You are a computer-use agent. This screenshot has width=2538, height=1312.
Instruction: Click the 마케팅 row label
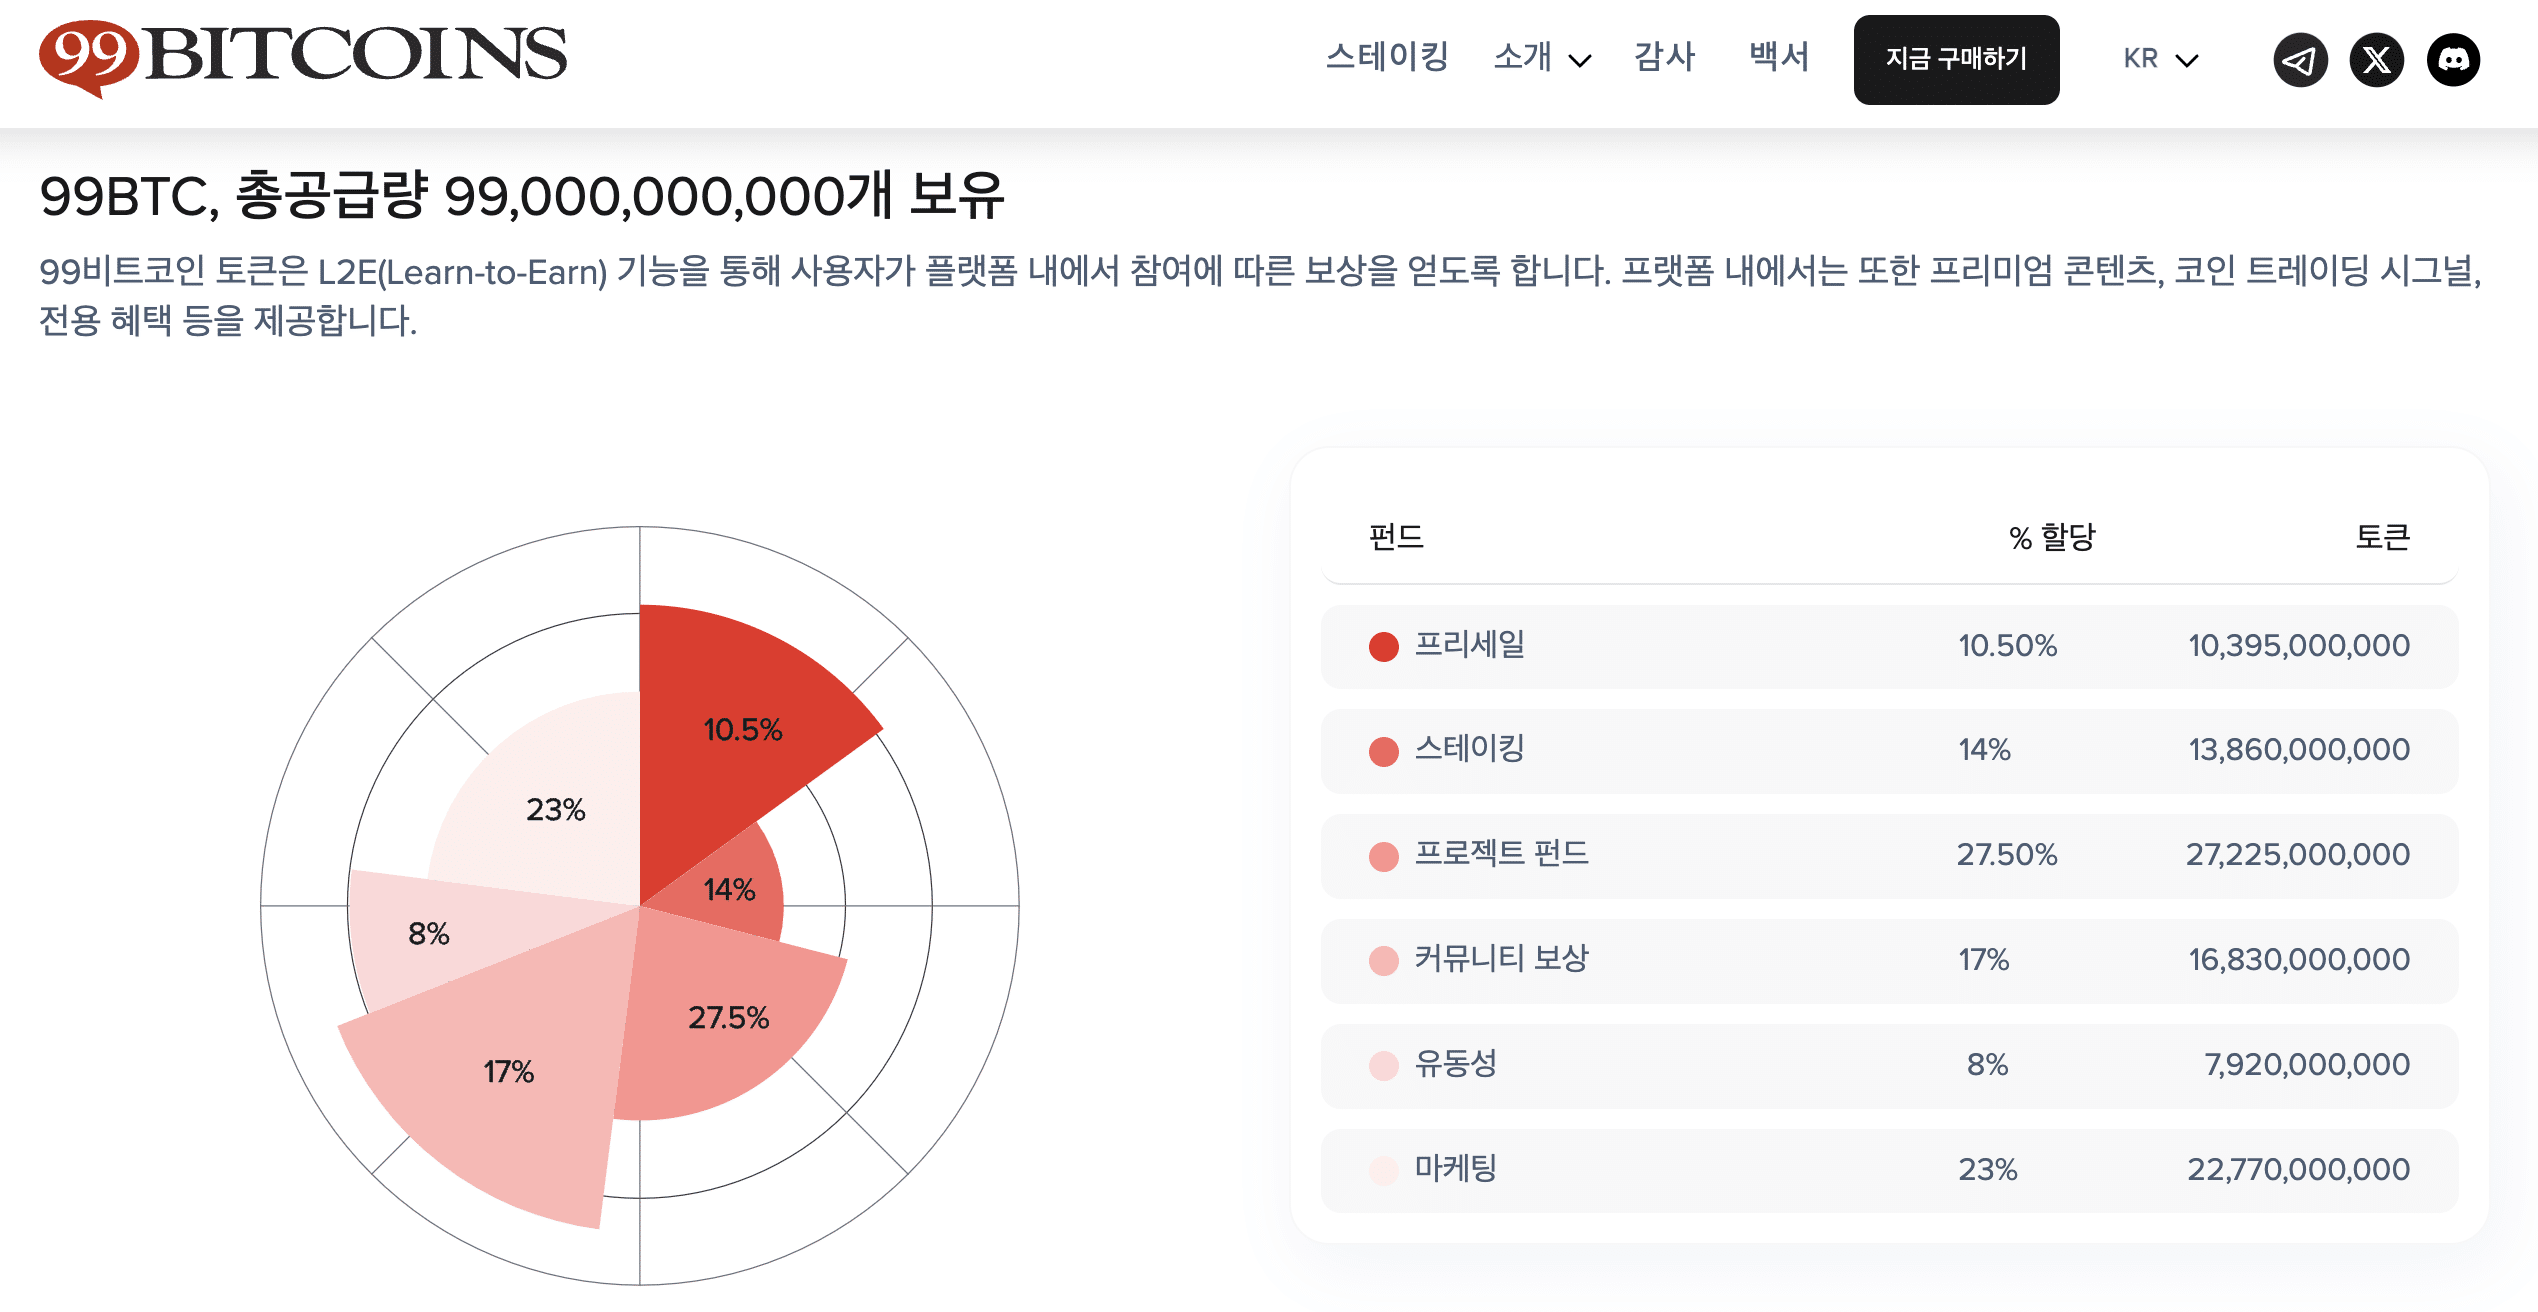tap(1455, 1169)
